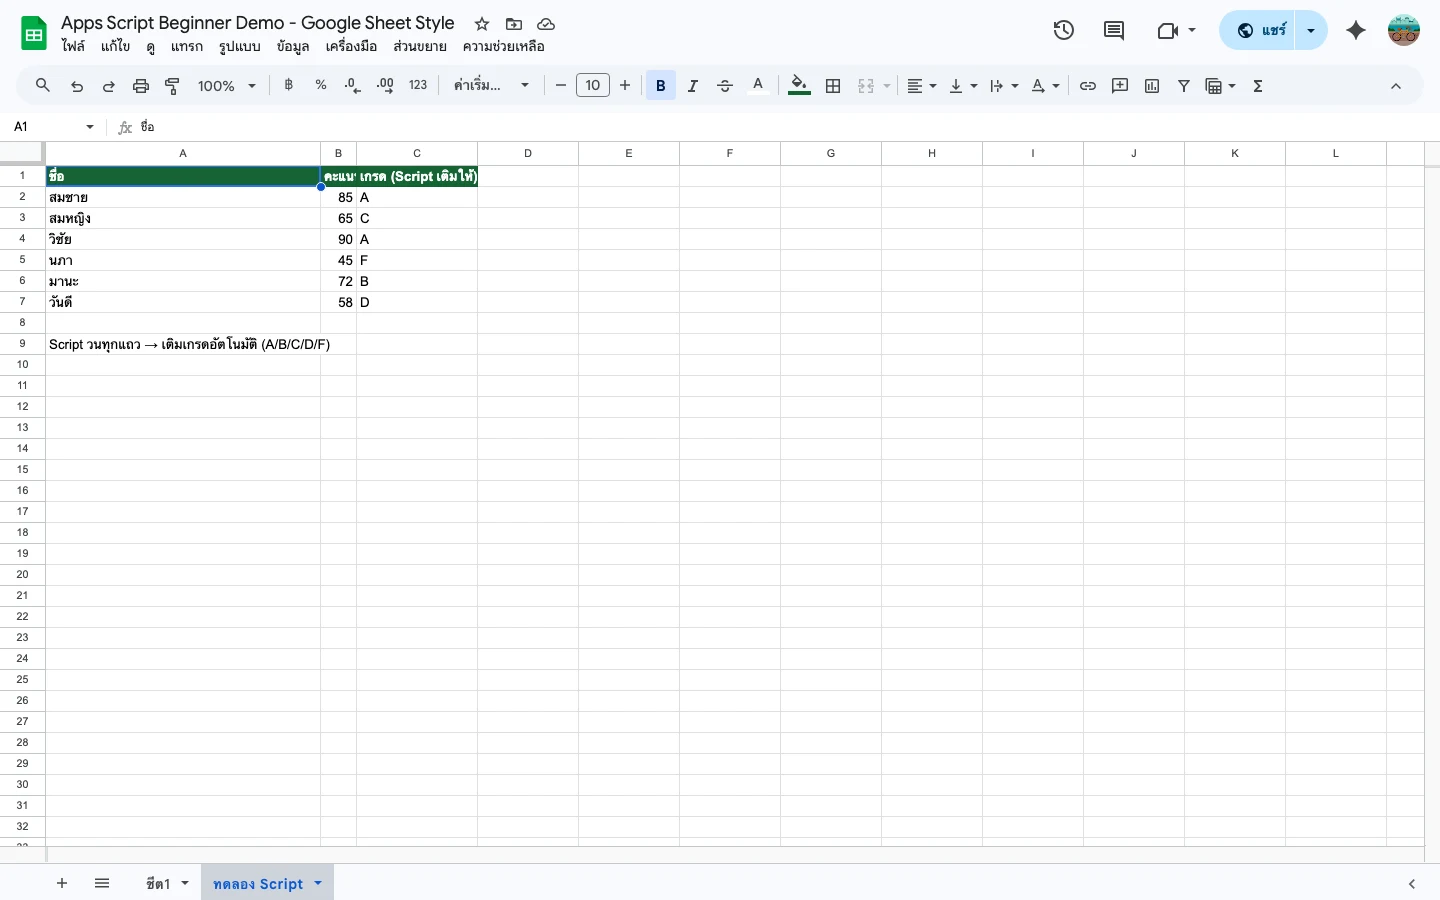Expand the font family dropdown
The image size is (1440, 900).
coord(491,86)
